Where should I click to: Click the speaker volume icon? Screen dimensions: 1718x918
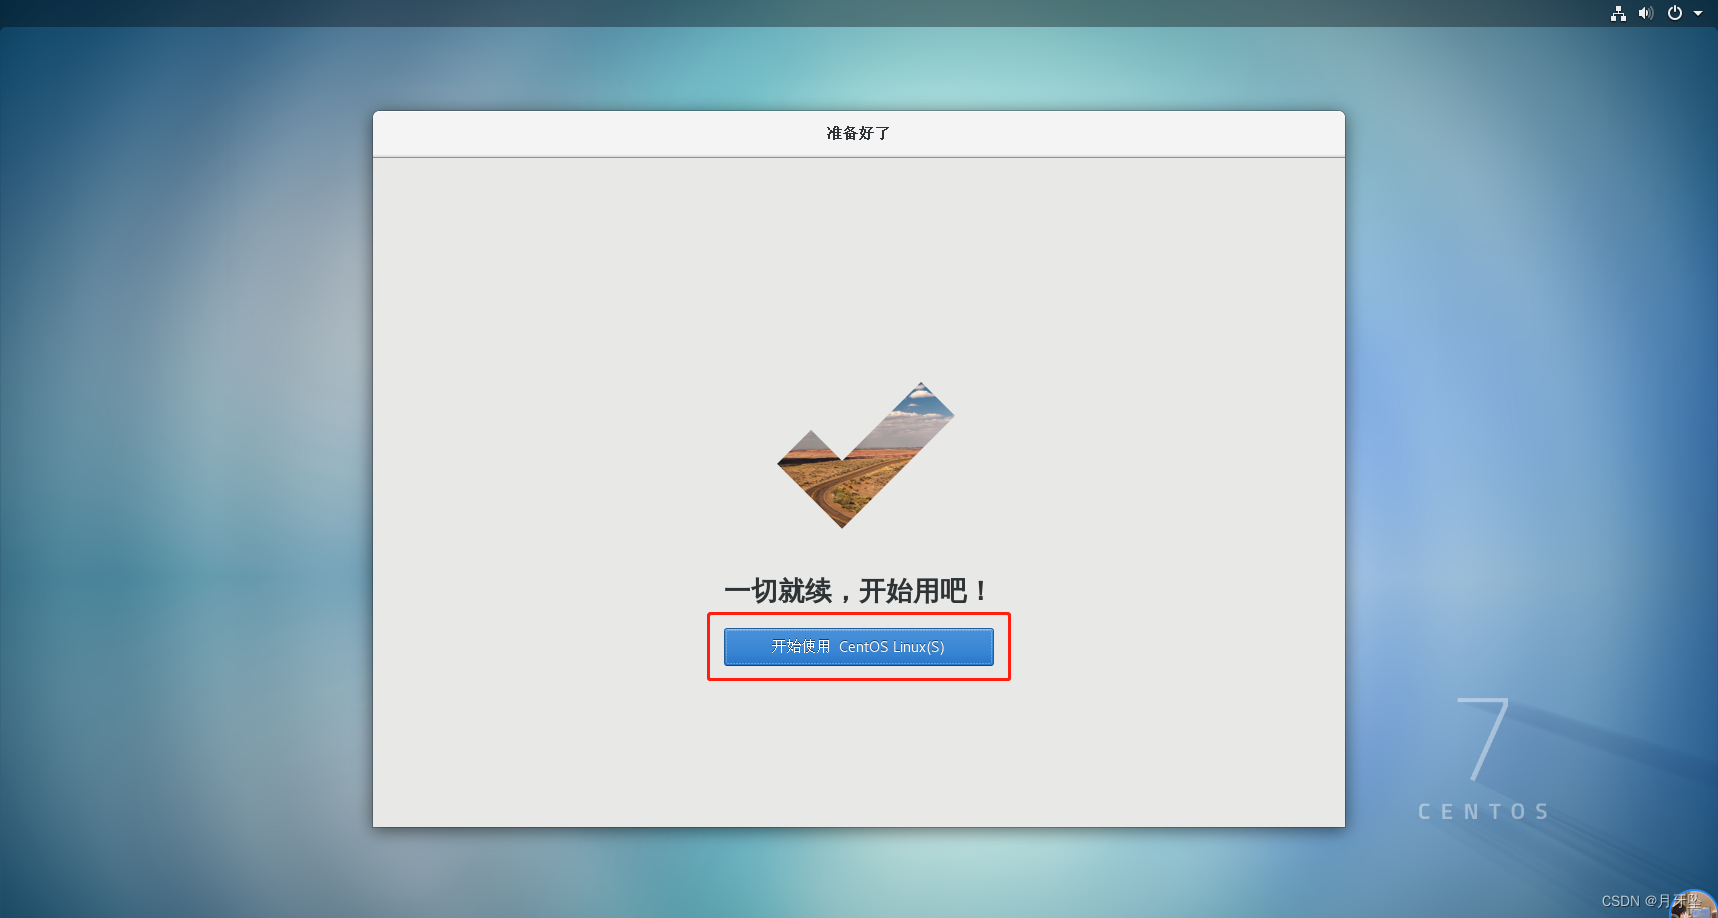point(1646,13)
